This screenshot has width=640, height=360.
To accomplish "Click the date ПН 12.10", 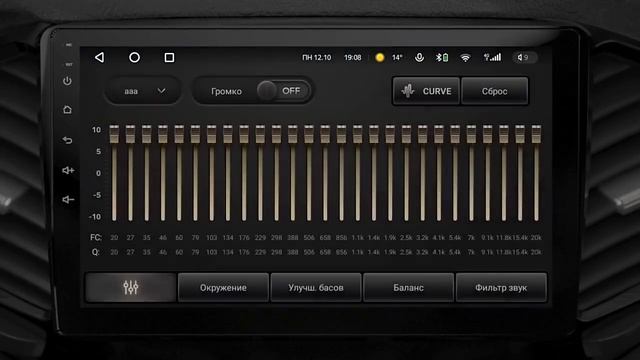I will coord(317,58).
